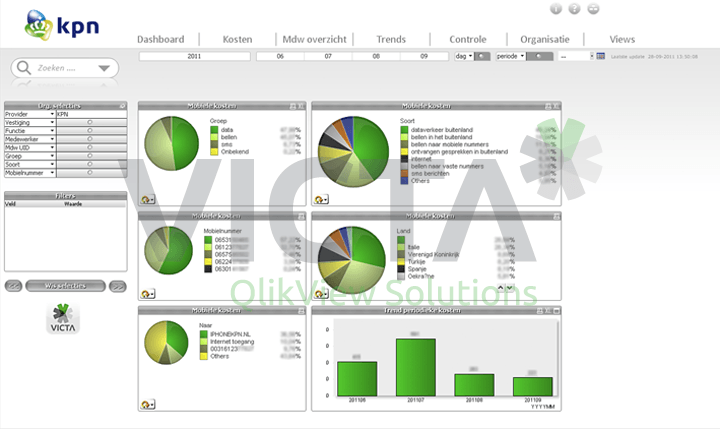Click Excel export icon in Soort panel header
Image resolution: width=720 pixels, height=429 pixels.
(x=556, y=106)
